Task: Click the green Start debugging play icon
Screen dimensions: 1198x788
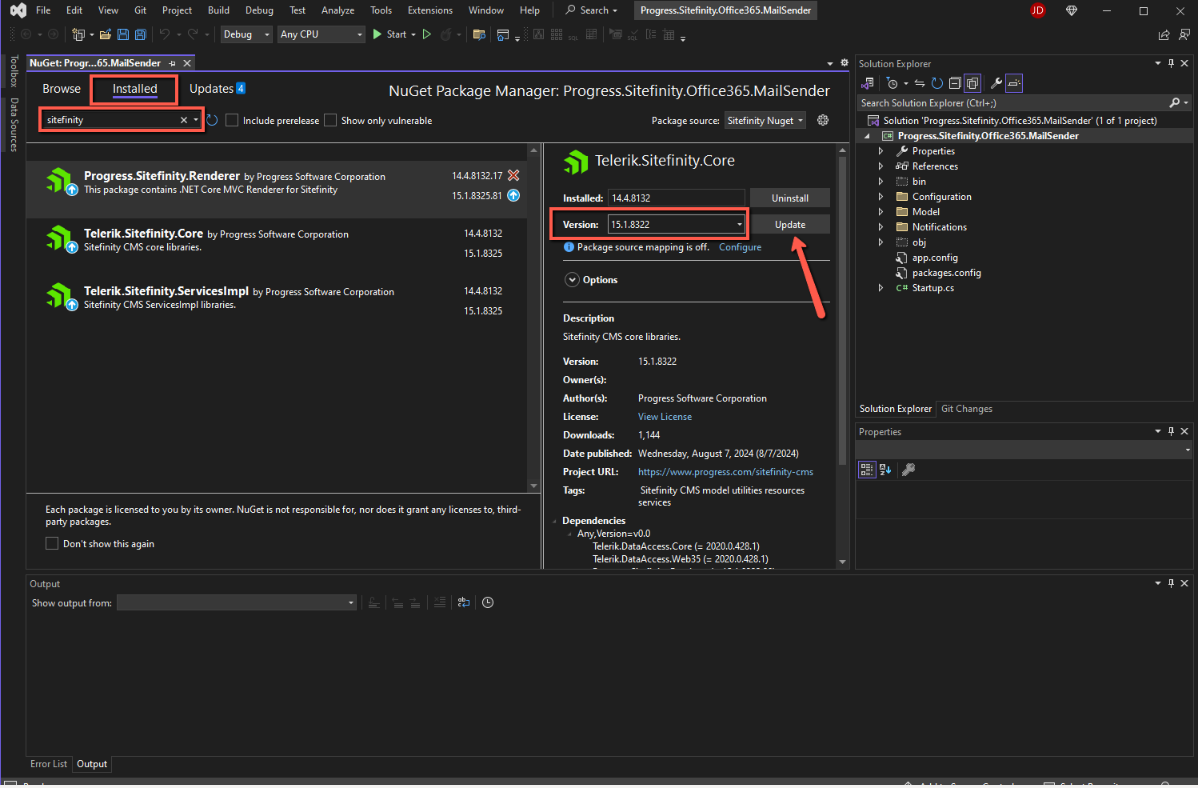Action: click(x=377, y=34)
